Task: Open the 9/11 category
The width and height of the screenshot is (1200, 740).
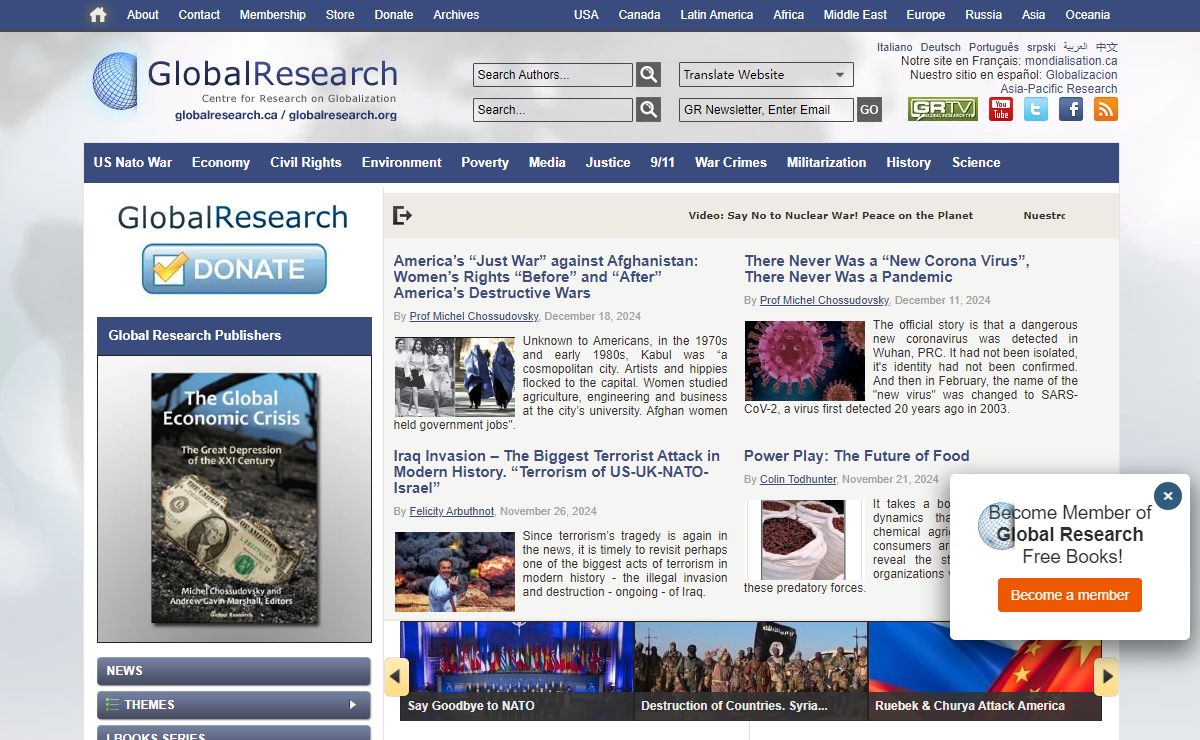Action: pyautogui.click(x=662, y=162)
